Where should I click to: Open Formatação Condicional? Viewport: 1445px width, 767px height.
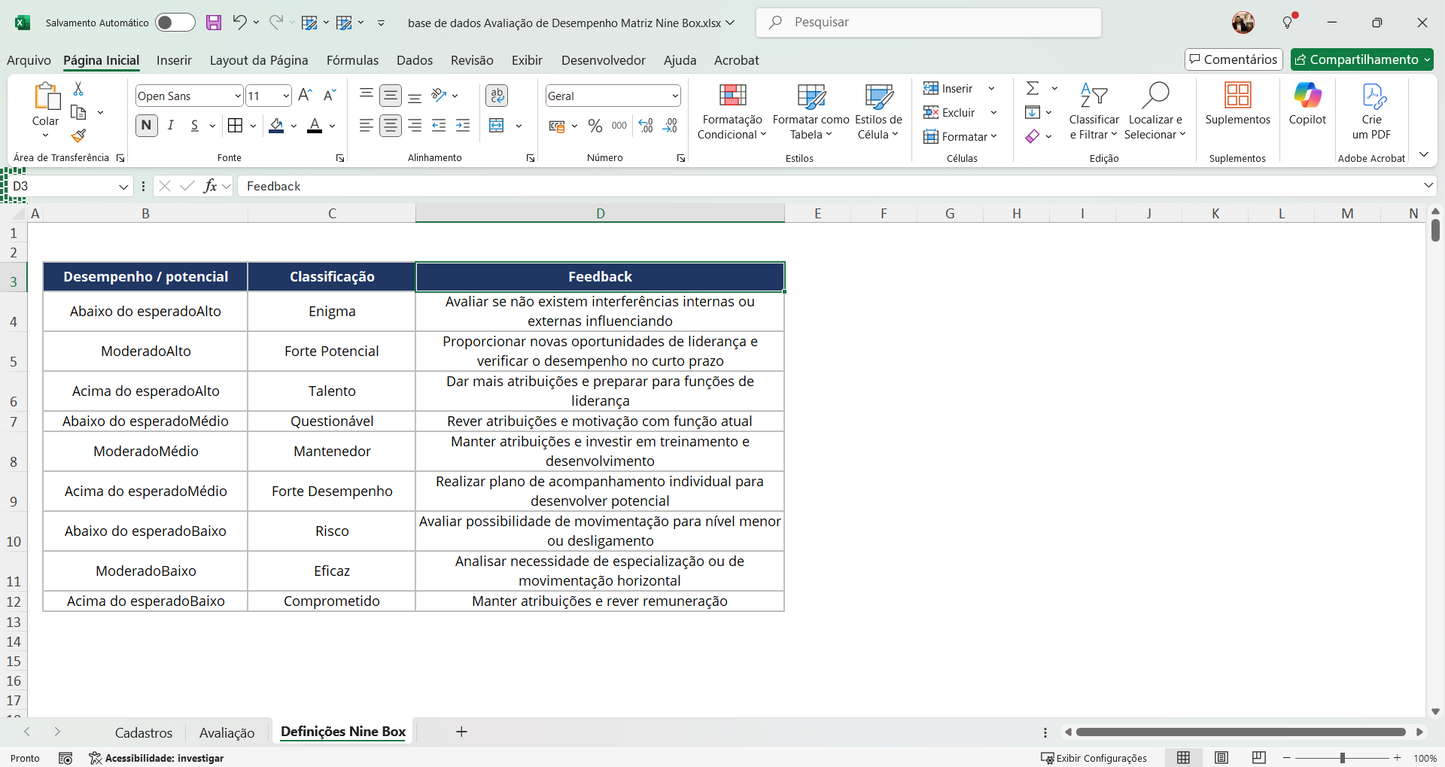(x=731, y=112)
